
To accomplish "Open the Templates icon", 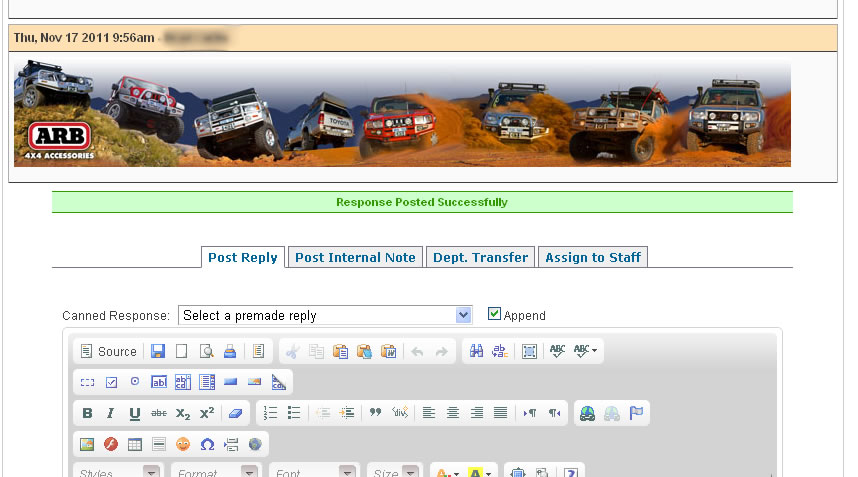I will (x=258, y=351).
